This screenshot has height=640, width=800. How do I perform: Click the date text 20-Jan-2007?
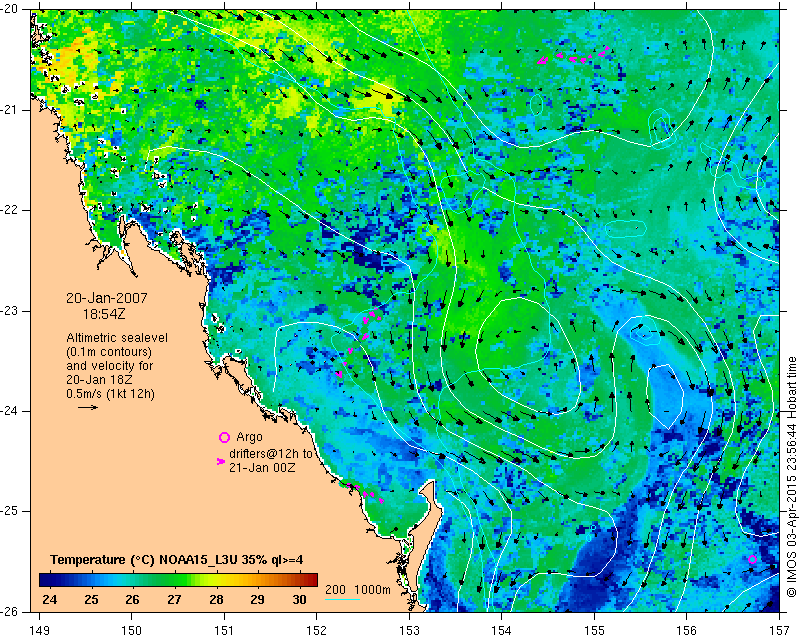click(x=107, y=298)
